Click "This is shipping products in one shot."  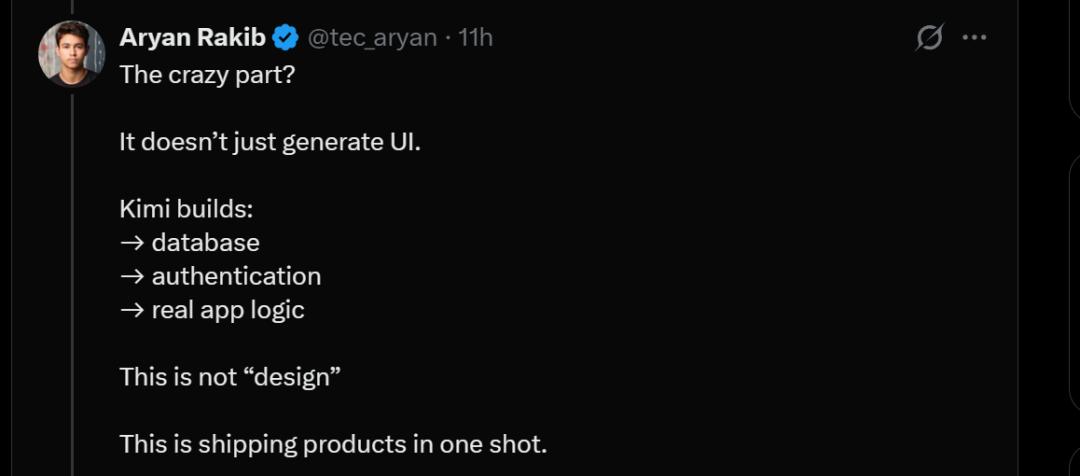(x=333, y=444)
